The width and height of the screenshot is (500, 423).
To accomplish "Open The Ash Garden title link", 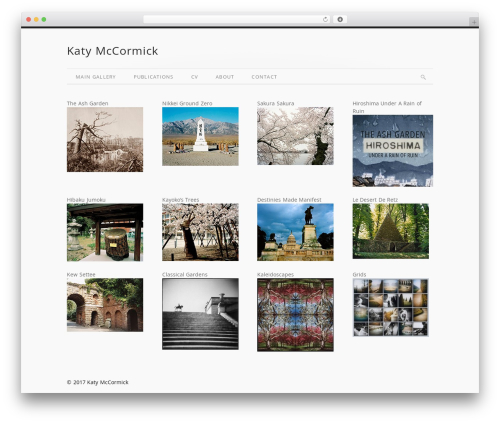I will tap(87, 103).
